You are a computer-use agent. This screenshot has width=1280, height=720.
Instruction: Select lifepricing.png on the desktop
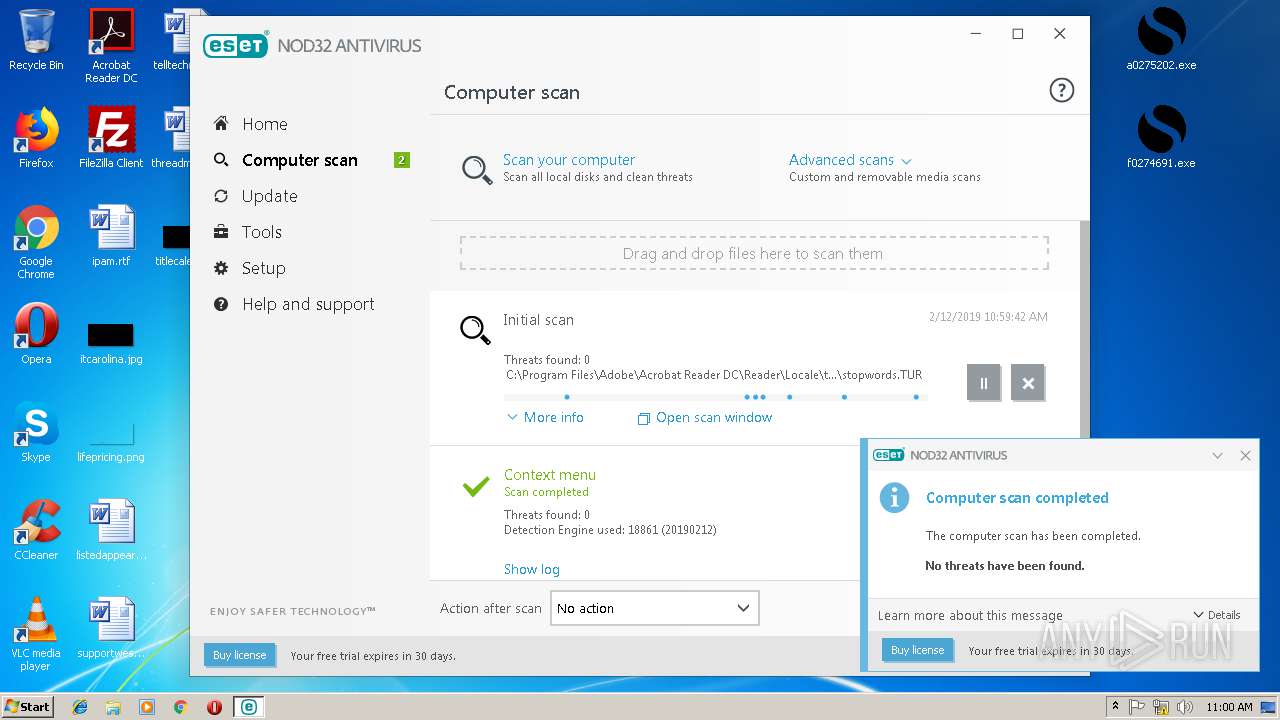[x=111, y=442]
